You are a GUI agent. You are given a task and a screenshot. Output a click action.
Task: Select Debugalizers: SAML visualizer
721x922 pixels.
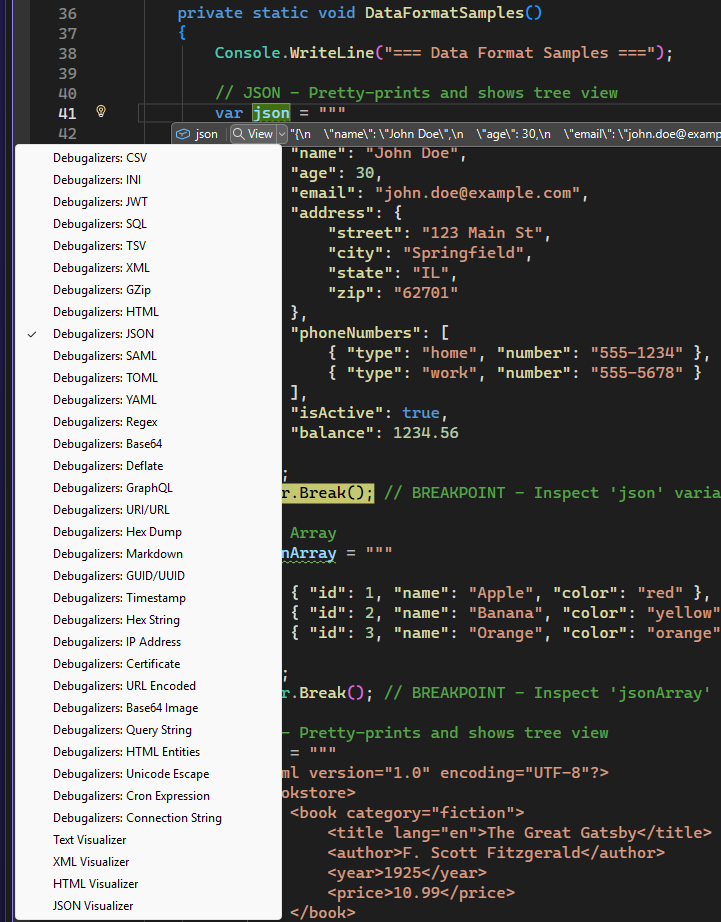click(148, 356)
